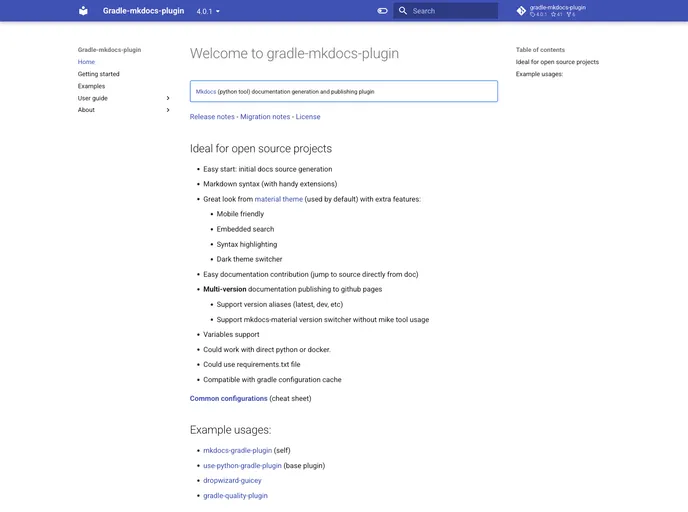Viewport: 688px width, 512px height.
Task: Click Compatible with gradle configuration cache item
Action: coord(272,380)
